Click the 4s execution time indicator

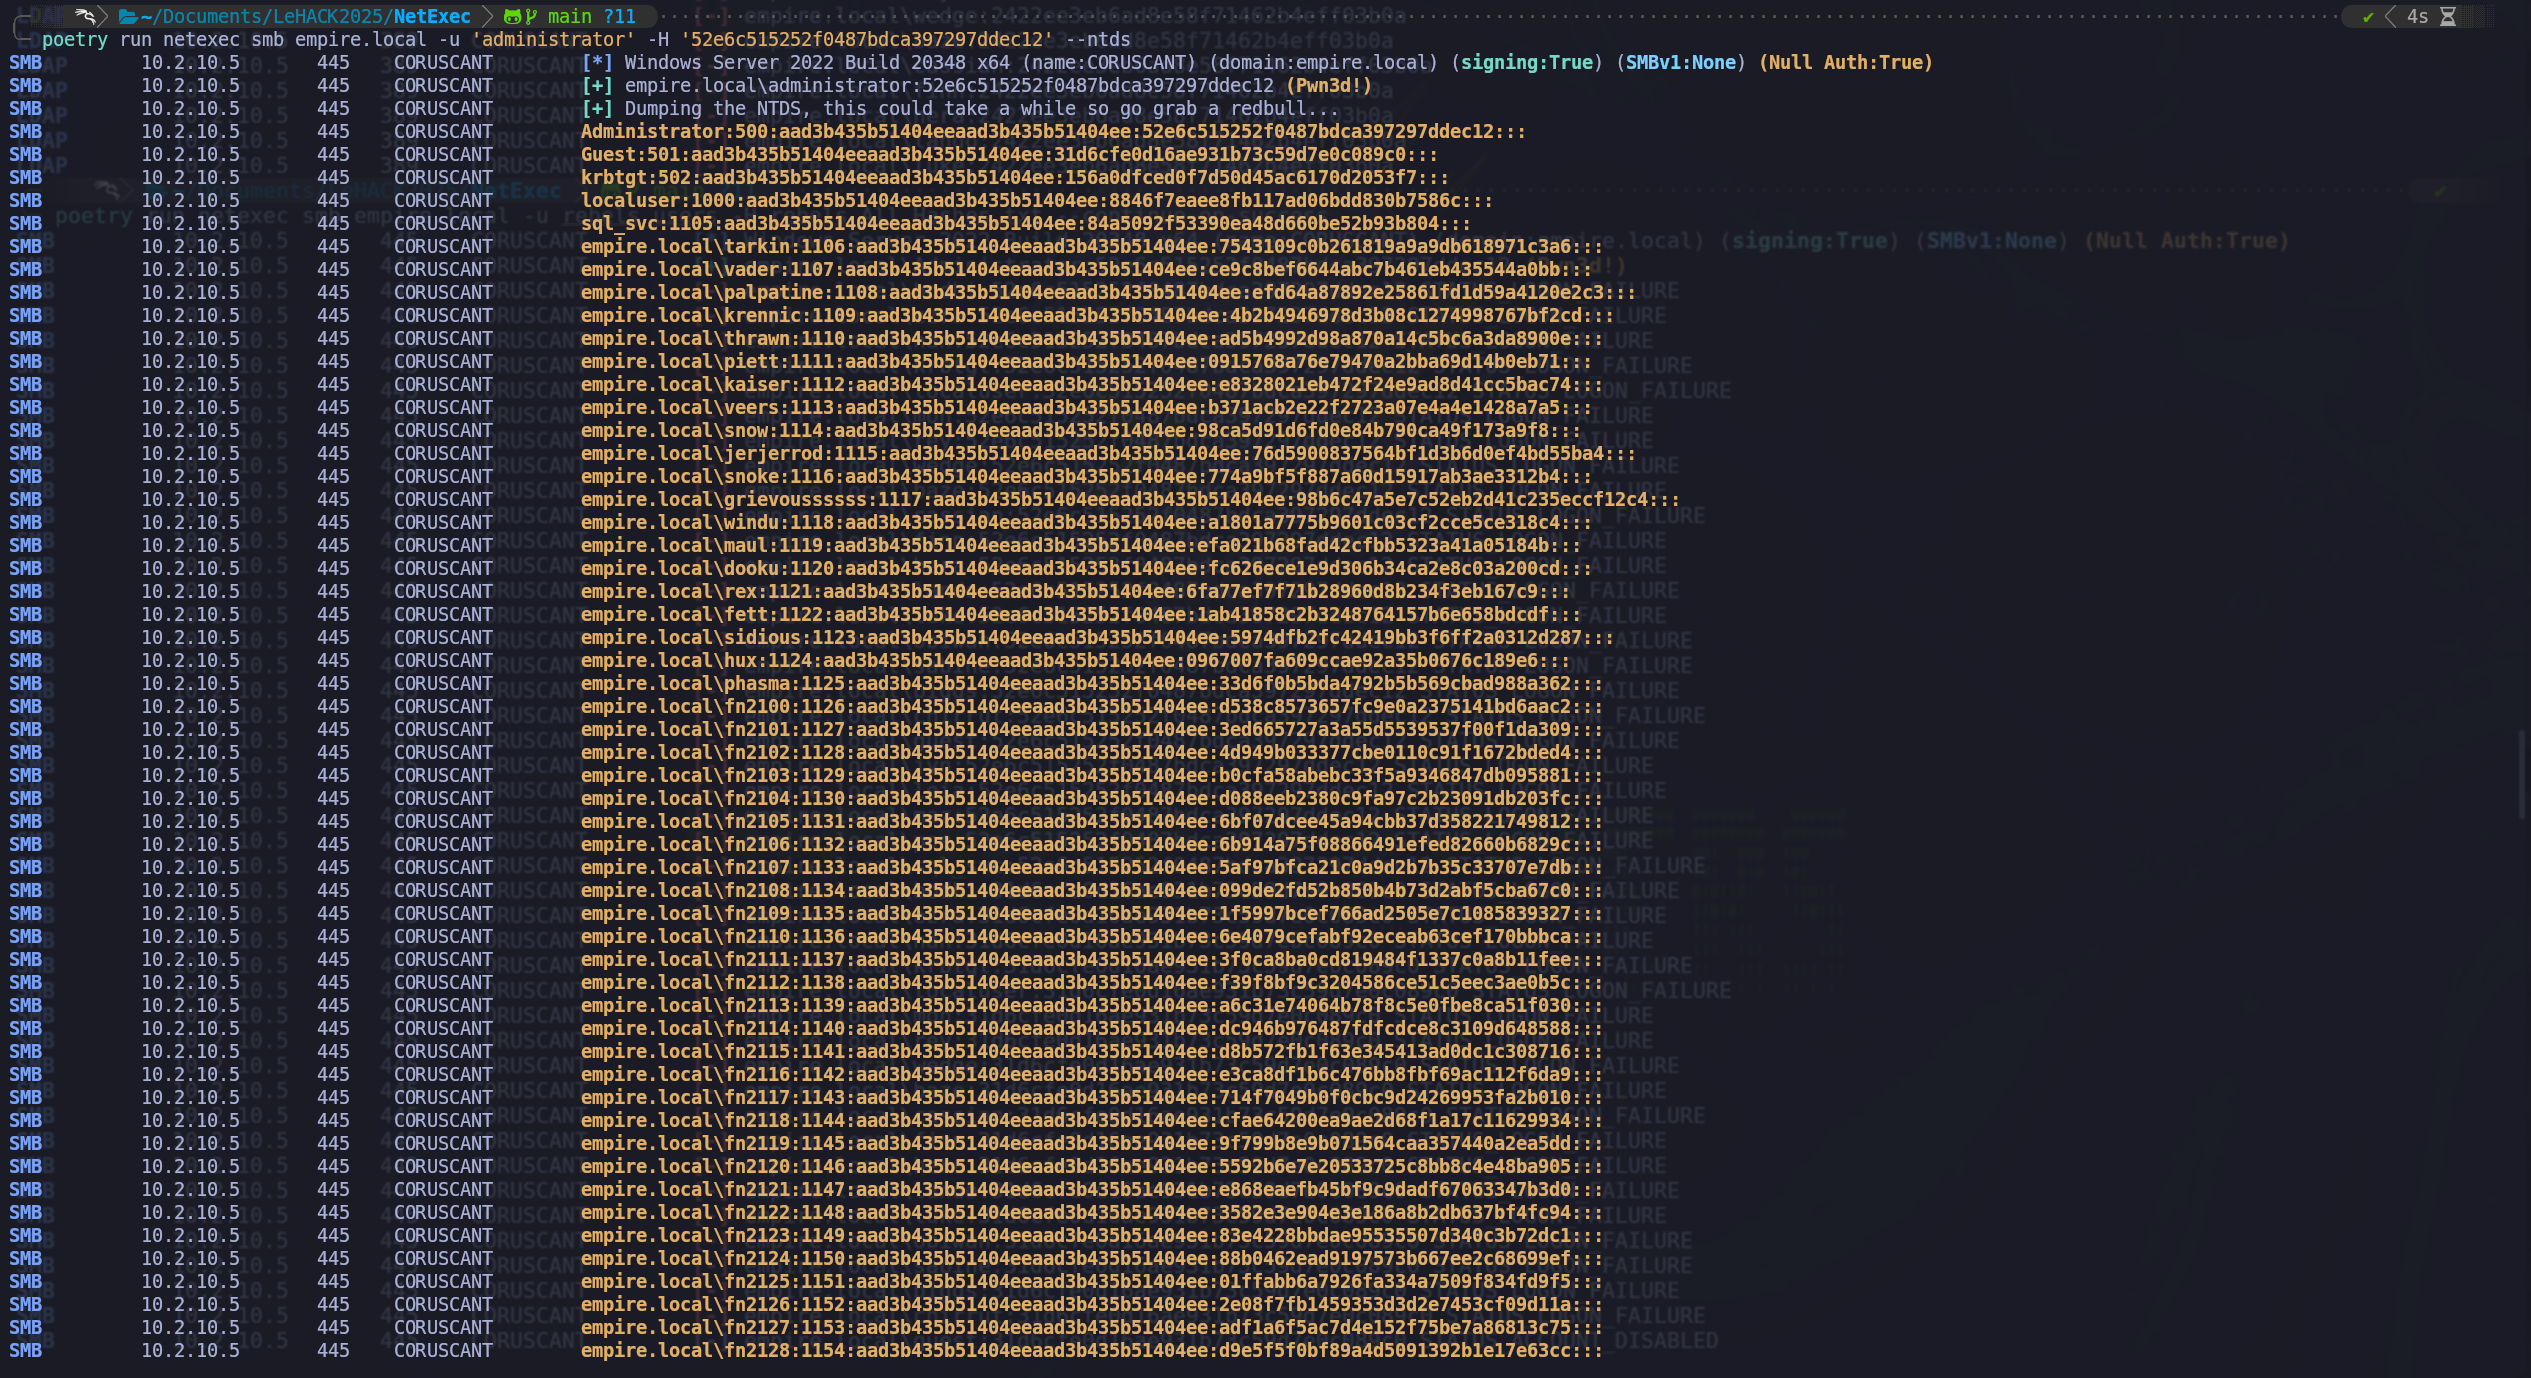click(x=2417, y=17)
